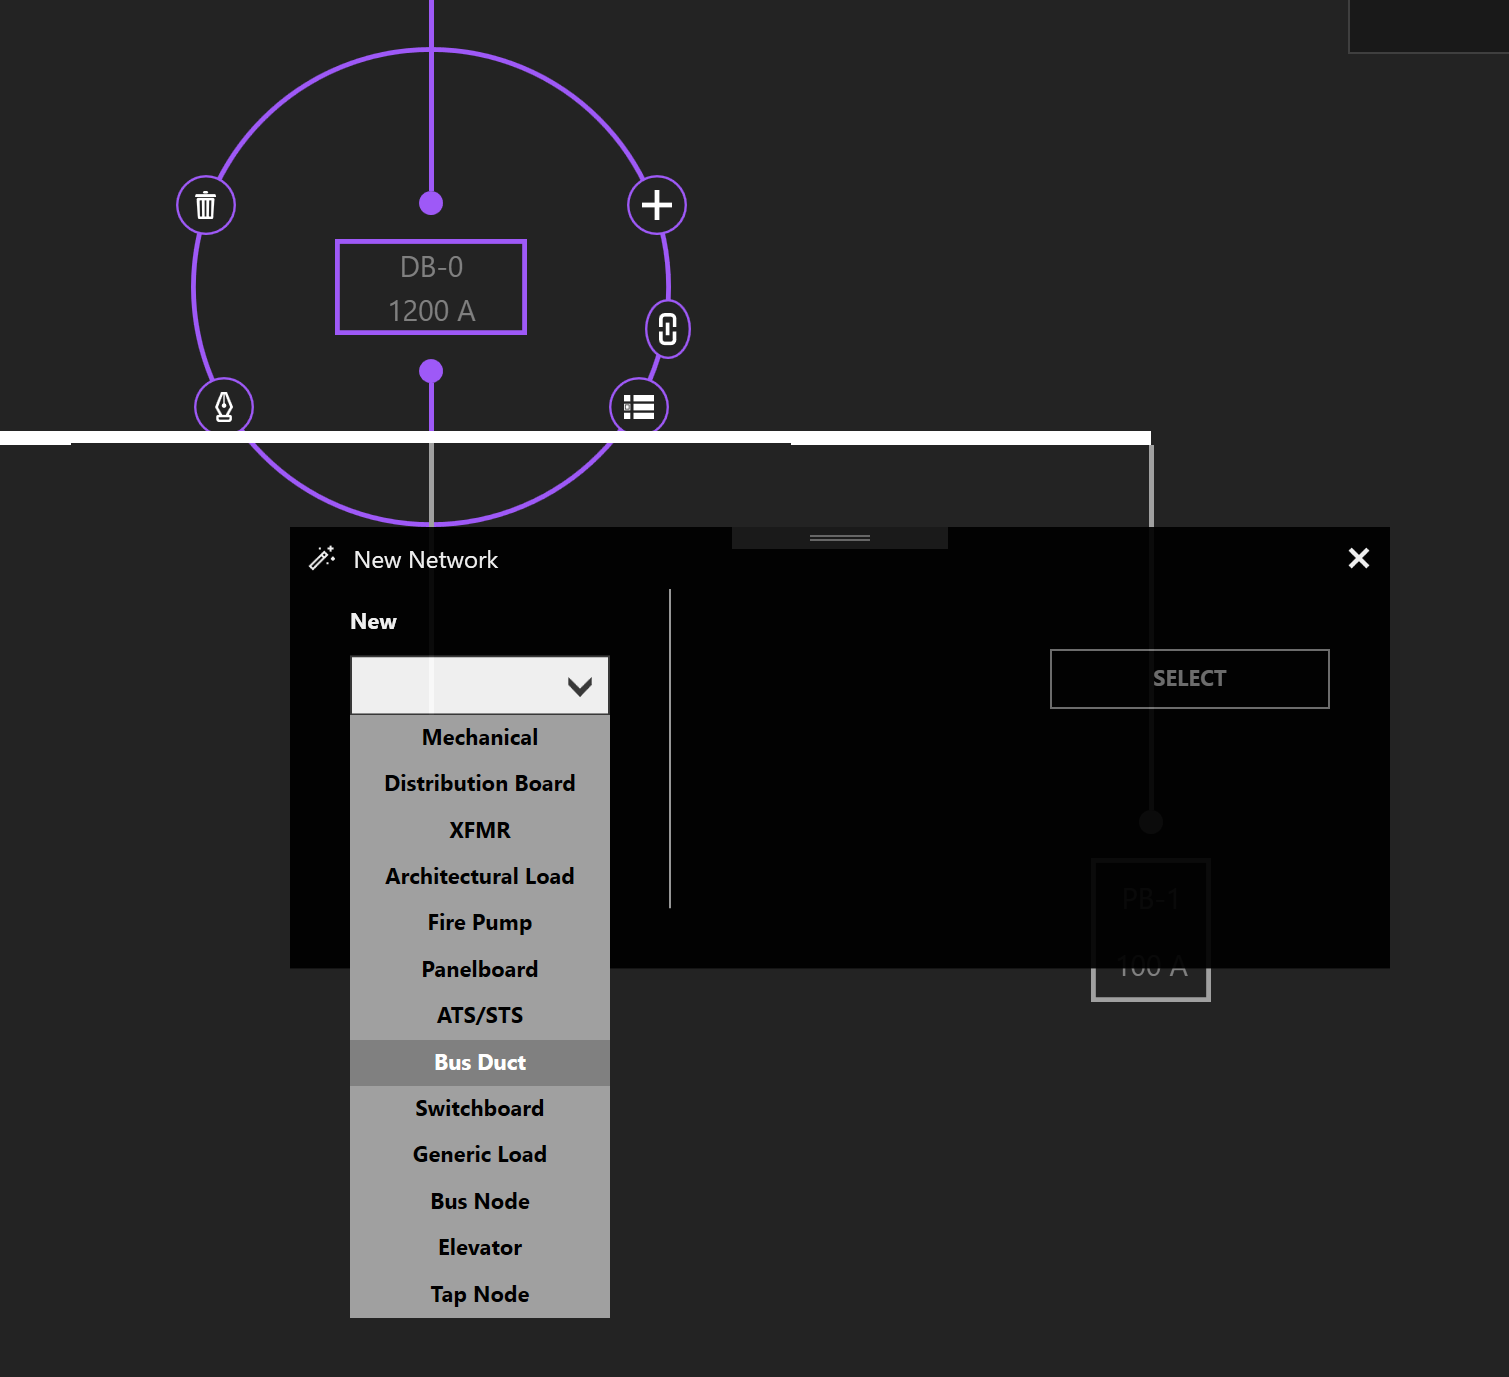Viewport: 1509px width, 1377px height.
Task: Pick Tap Node from the list
Action: (x=480, y=1295)
